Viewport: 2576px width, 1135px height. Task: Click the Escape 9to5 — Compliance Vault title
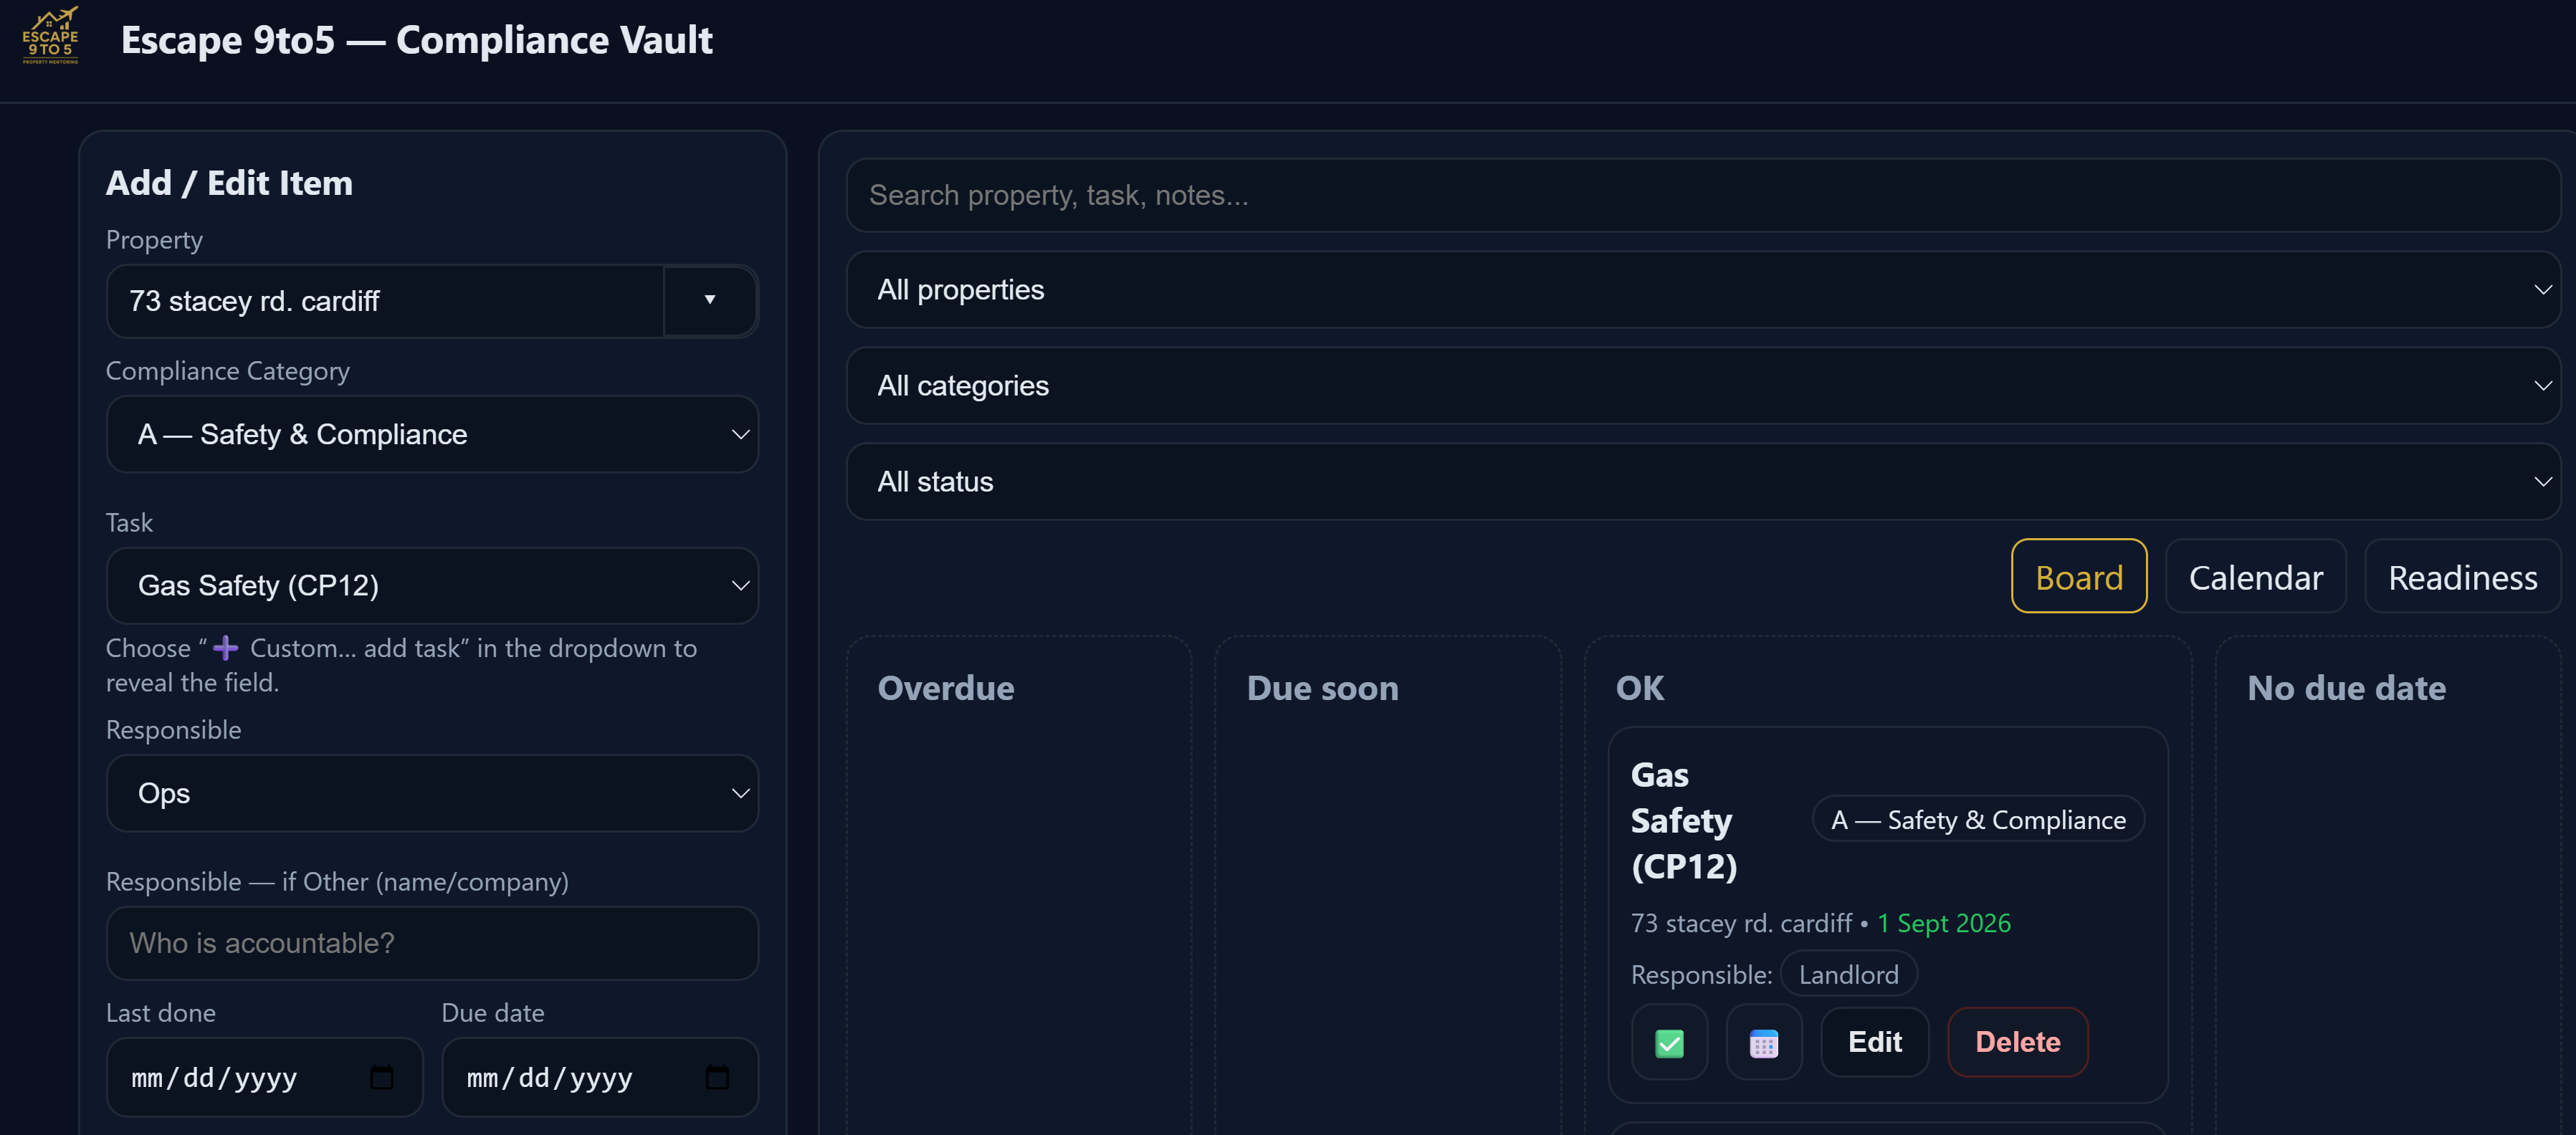pos(416,40)
